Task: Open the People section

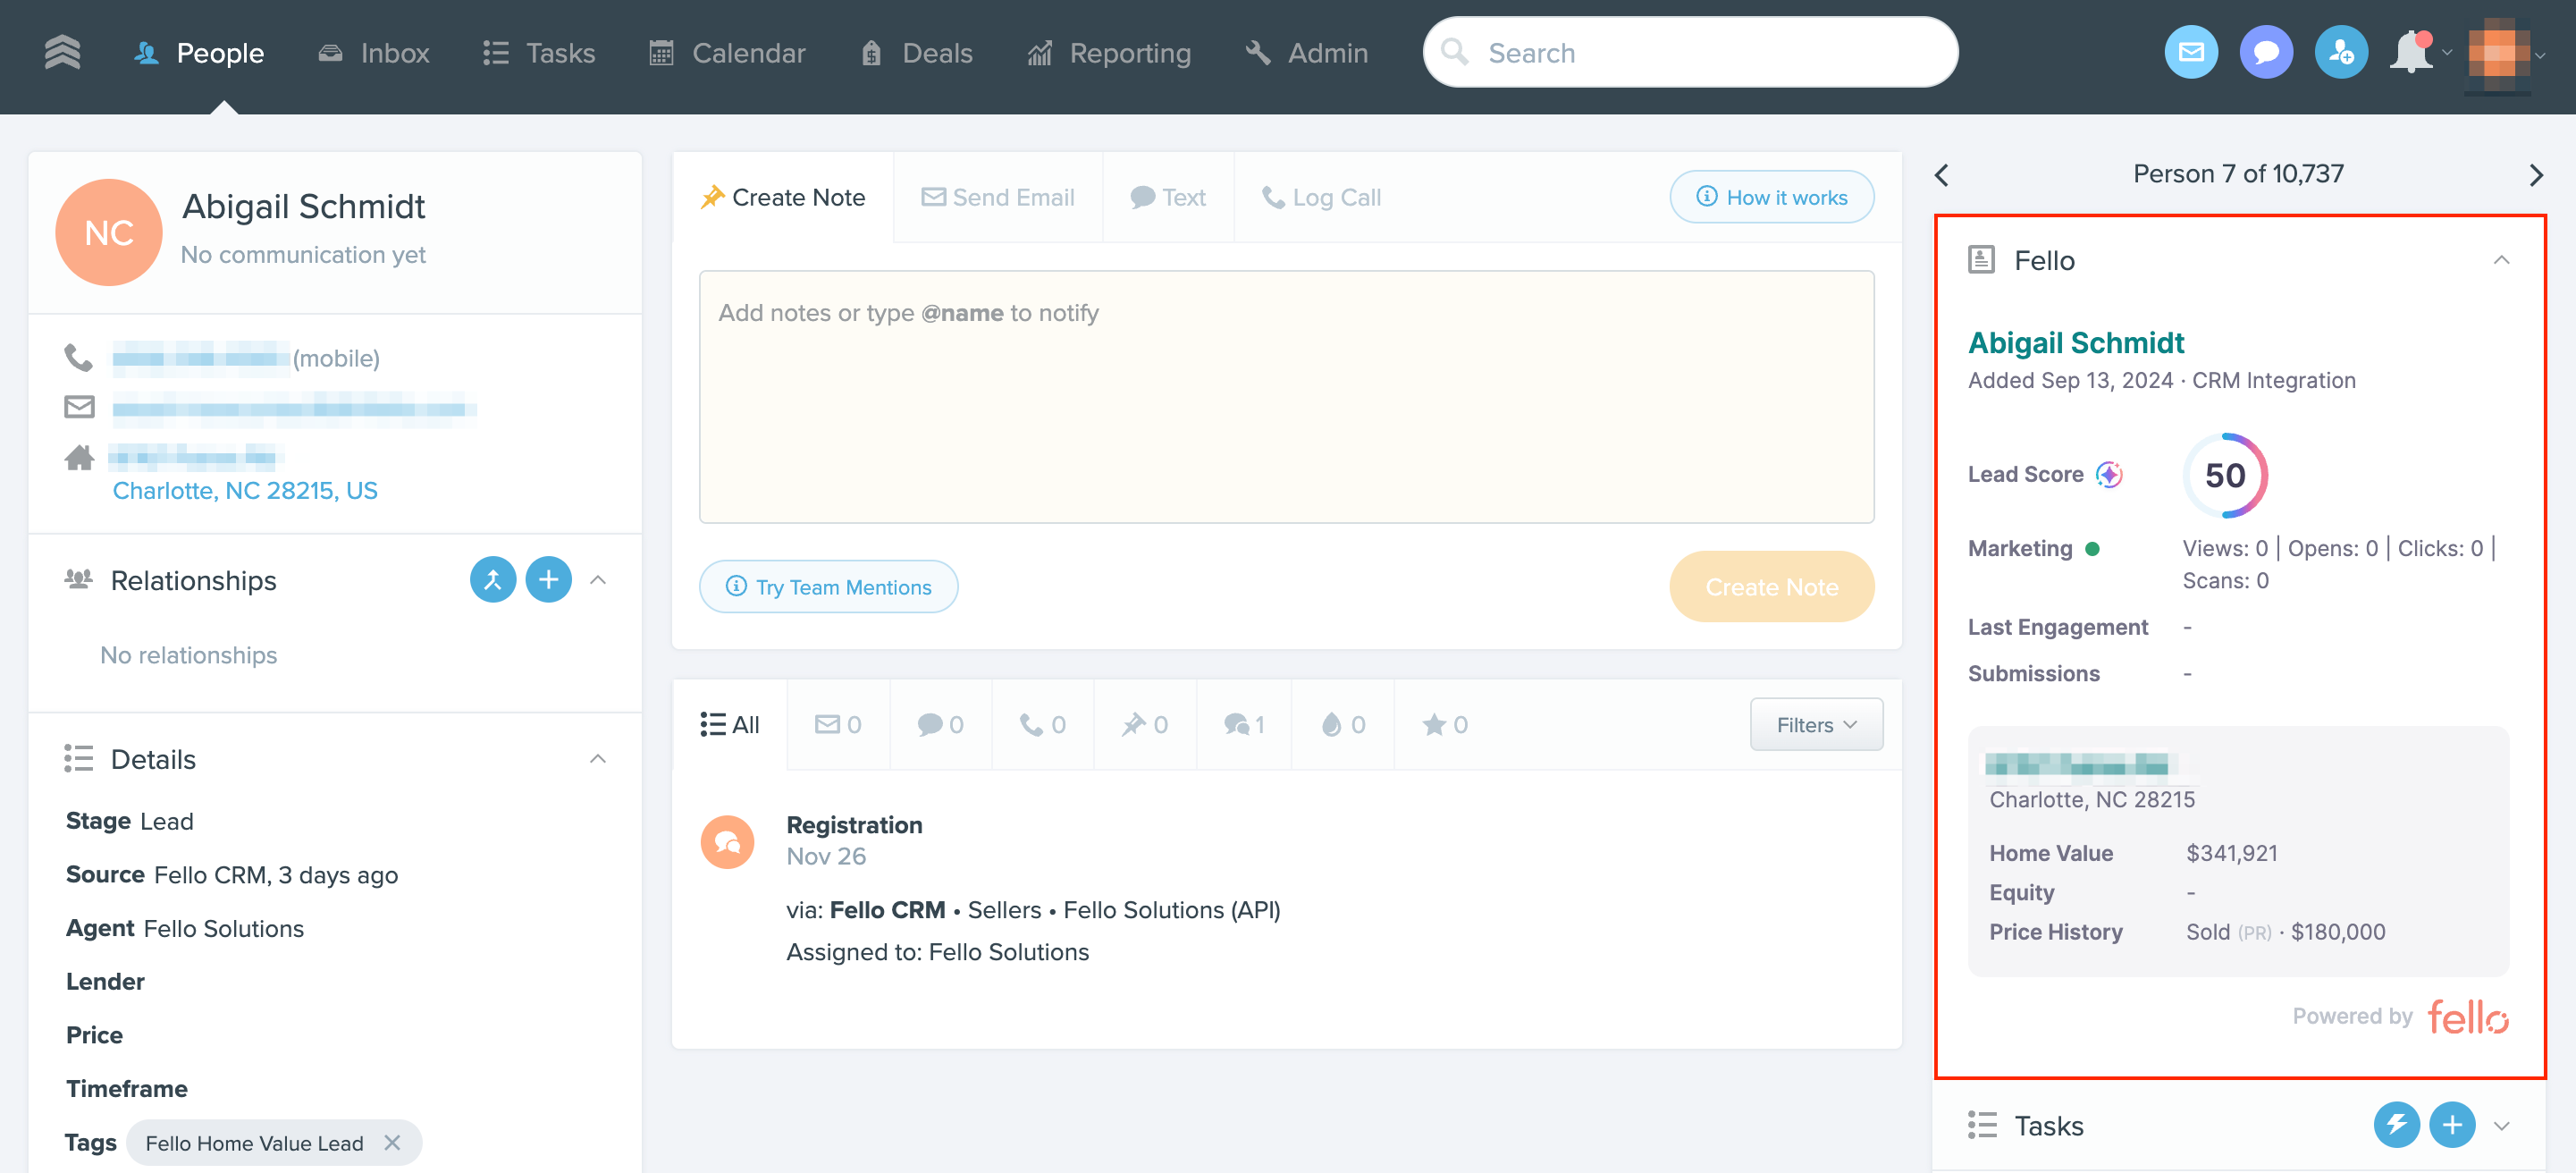Action: (x=199, y=53)
